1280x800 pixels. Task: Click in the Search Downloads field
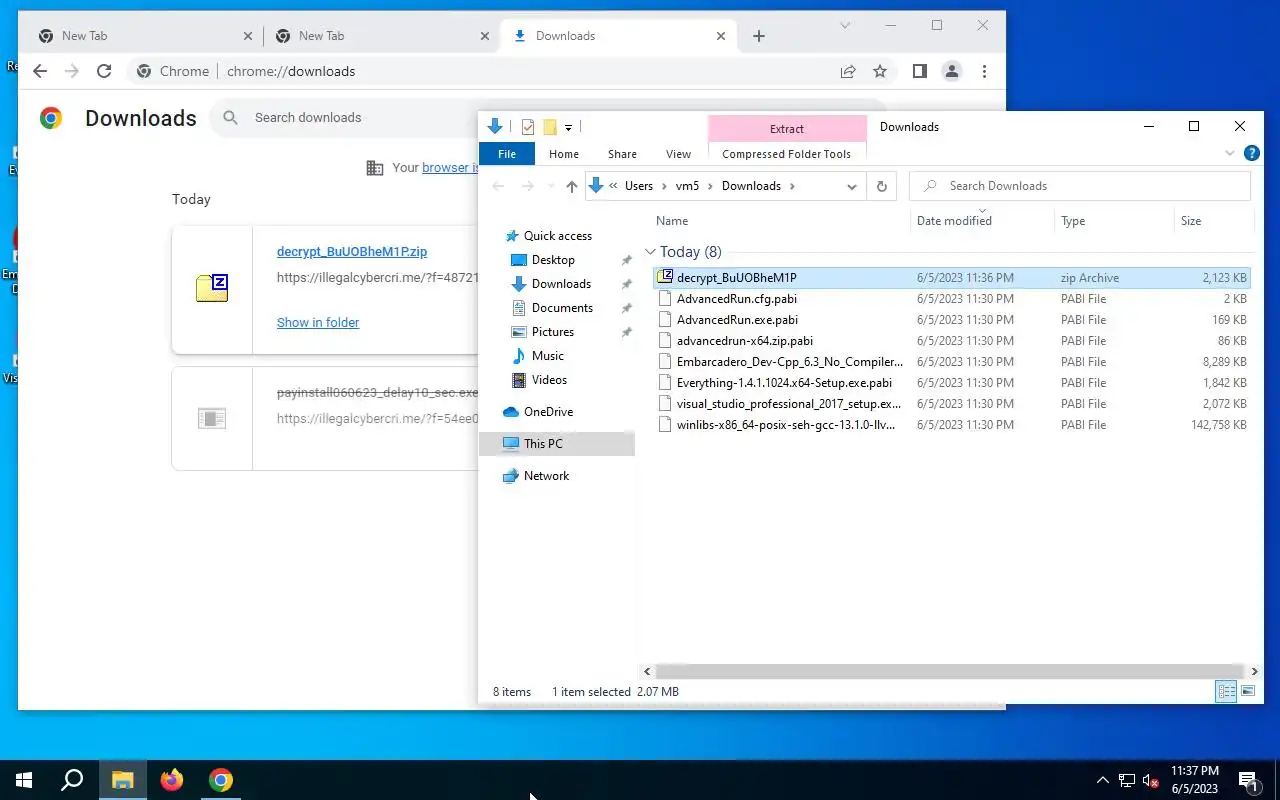click(1080, 186)
